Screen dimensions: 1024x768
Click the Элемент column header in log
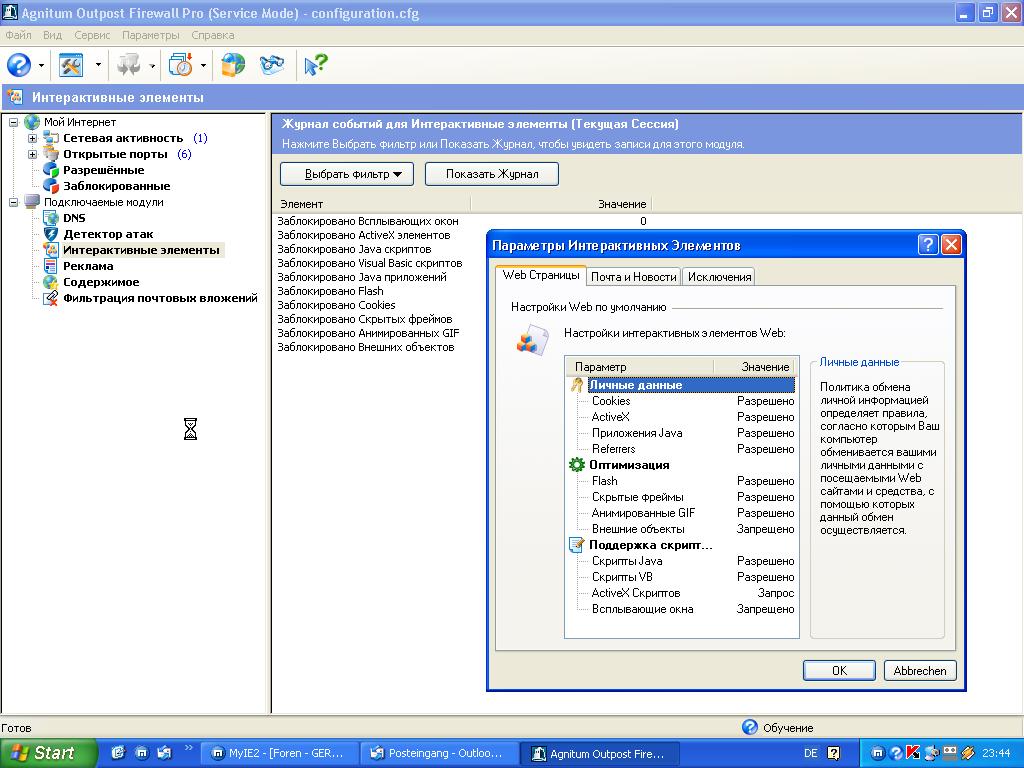(x=371, y=204)
